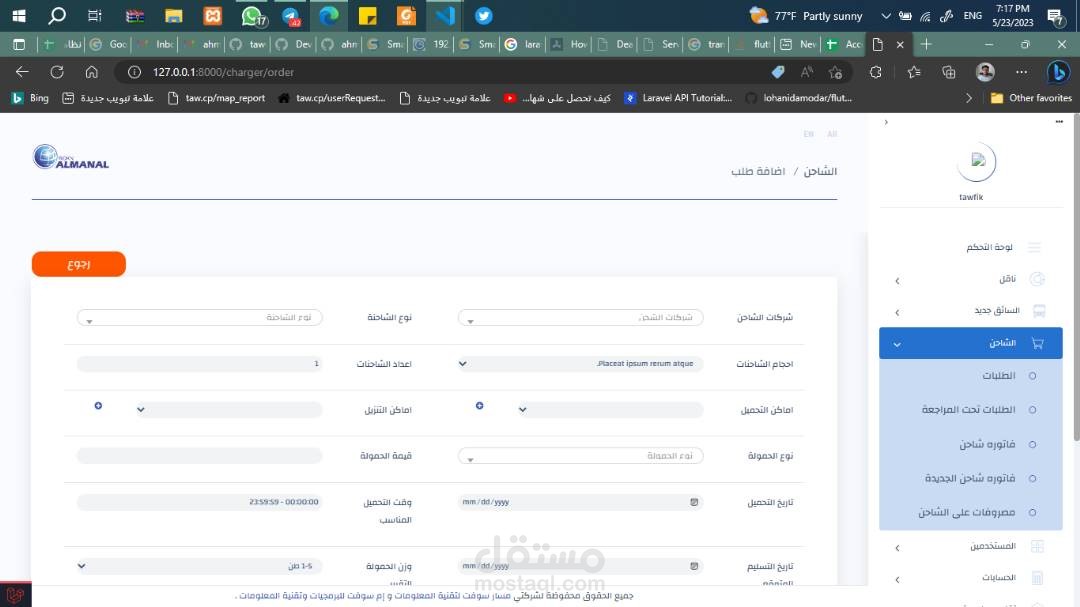
Task: Open the sidebar three-dots options
Action: 1059,122
